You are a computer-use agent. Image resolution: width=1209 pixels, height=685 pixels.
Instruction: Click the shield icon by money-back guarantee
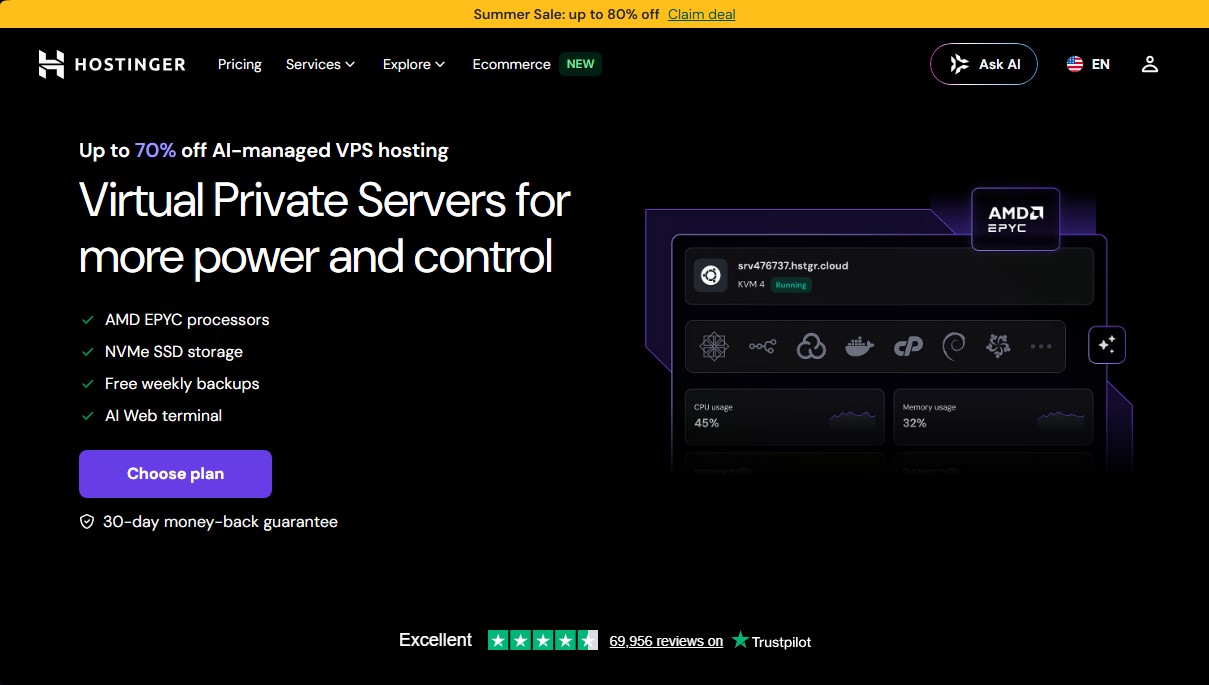click(87, 522)
